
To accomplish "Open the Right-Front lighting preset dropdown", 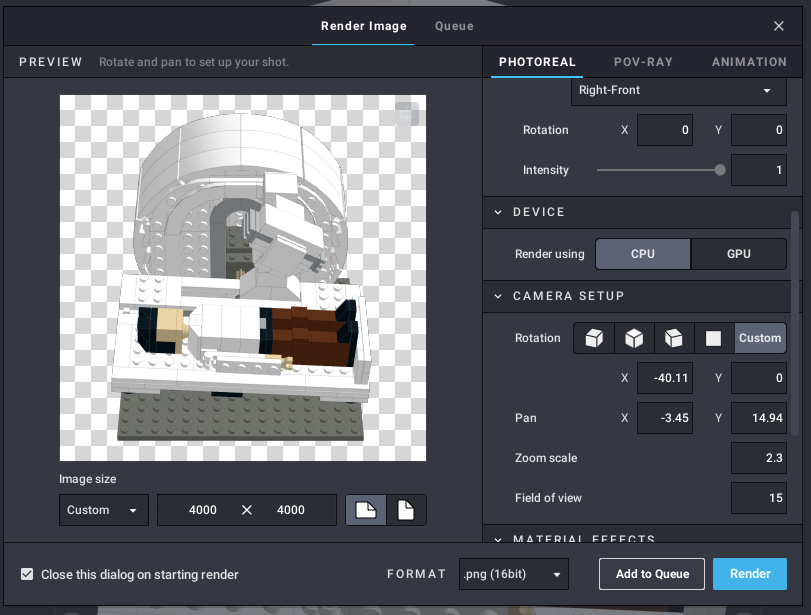I will coord(679,91).
